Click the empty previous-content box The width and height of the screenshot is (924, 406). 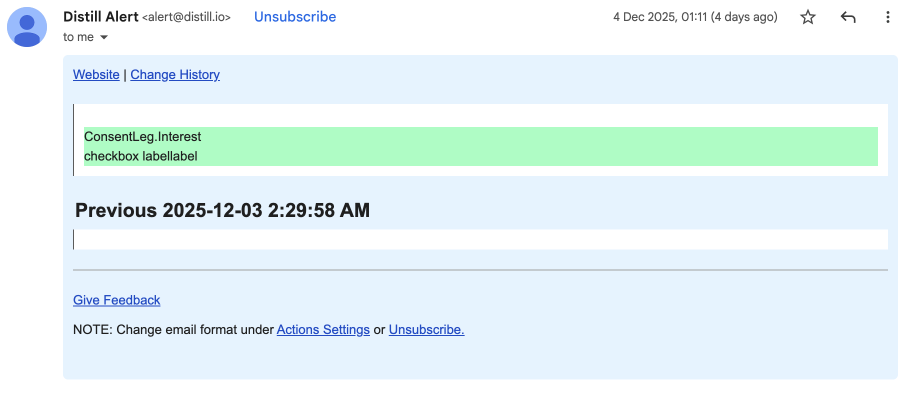point(480,239)
